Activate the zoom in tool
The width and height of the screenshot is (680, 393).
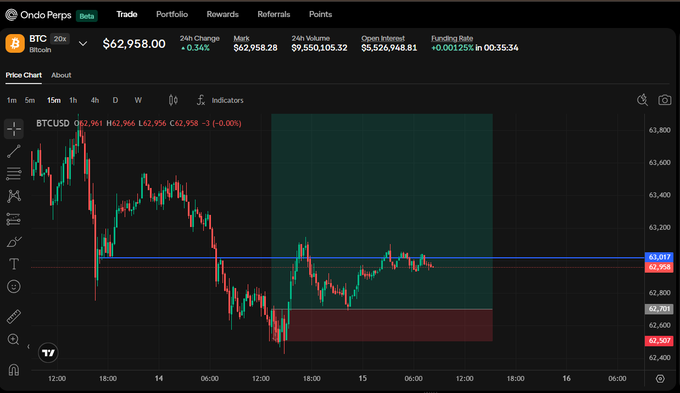click(x=14, y=339)
